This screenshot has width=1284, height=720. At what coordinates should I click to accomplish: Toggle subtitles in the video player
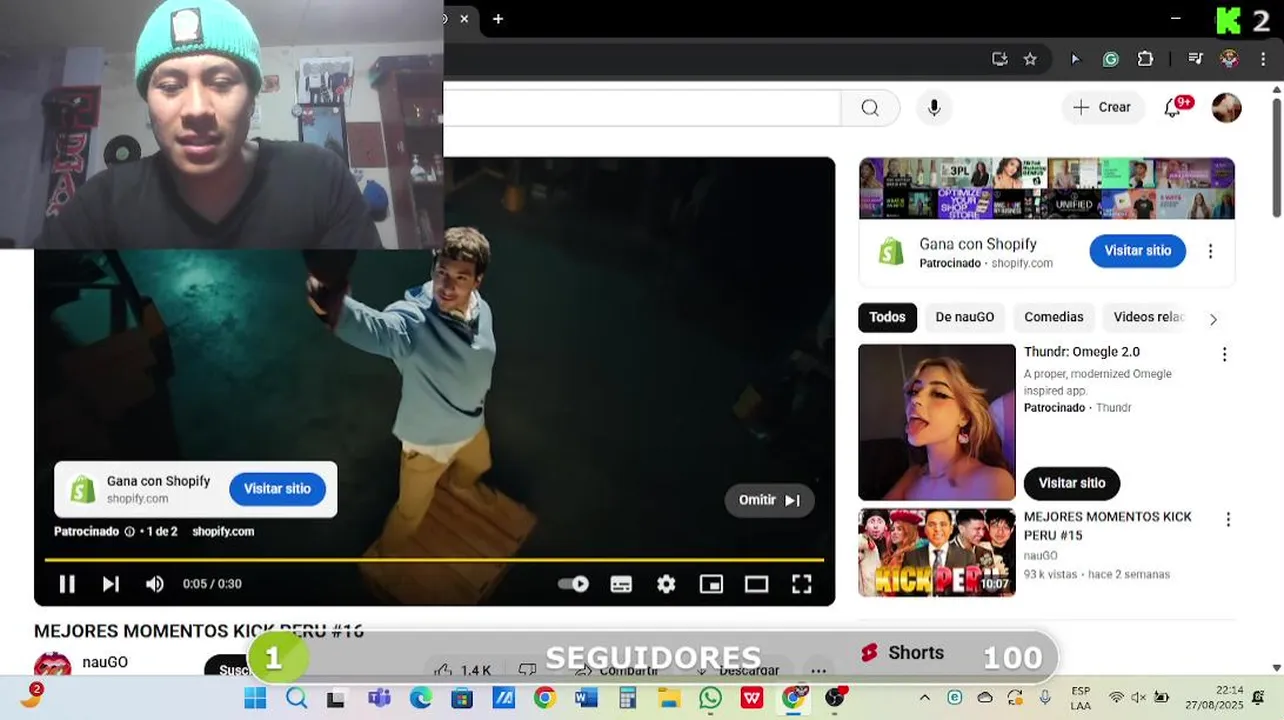click(621, 584)
